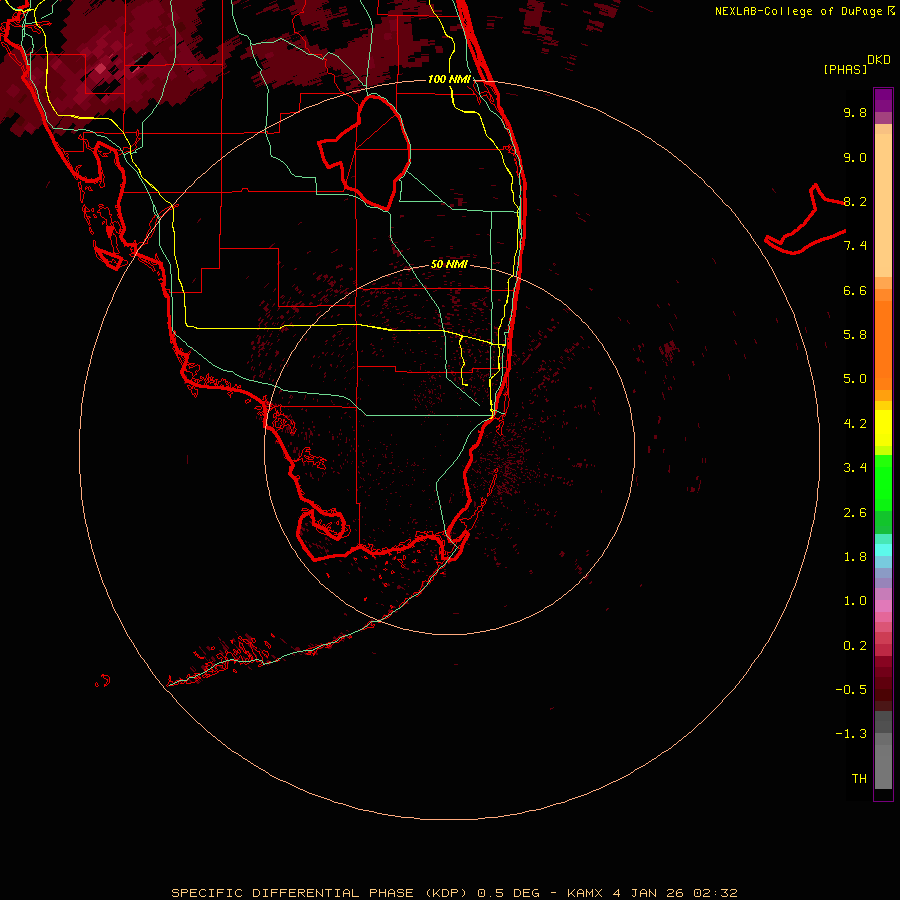Click the [PHAS] units label above the scale
900x900 pixels.
845,69
